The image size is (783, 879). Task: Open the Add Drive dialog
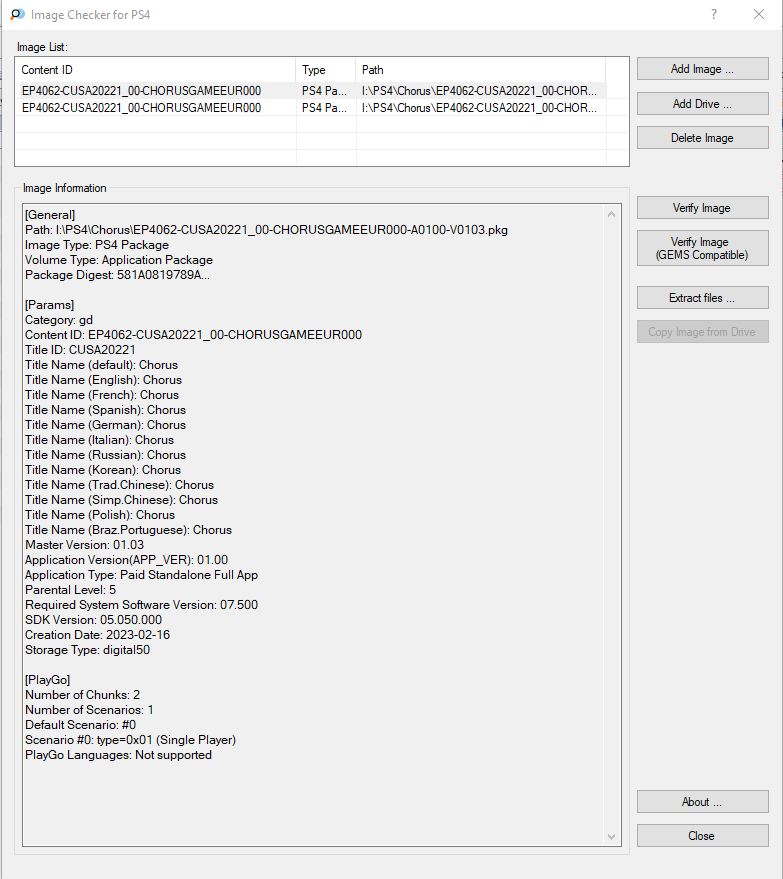click(x=702, y=104)
